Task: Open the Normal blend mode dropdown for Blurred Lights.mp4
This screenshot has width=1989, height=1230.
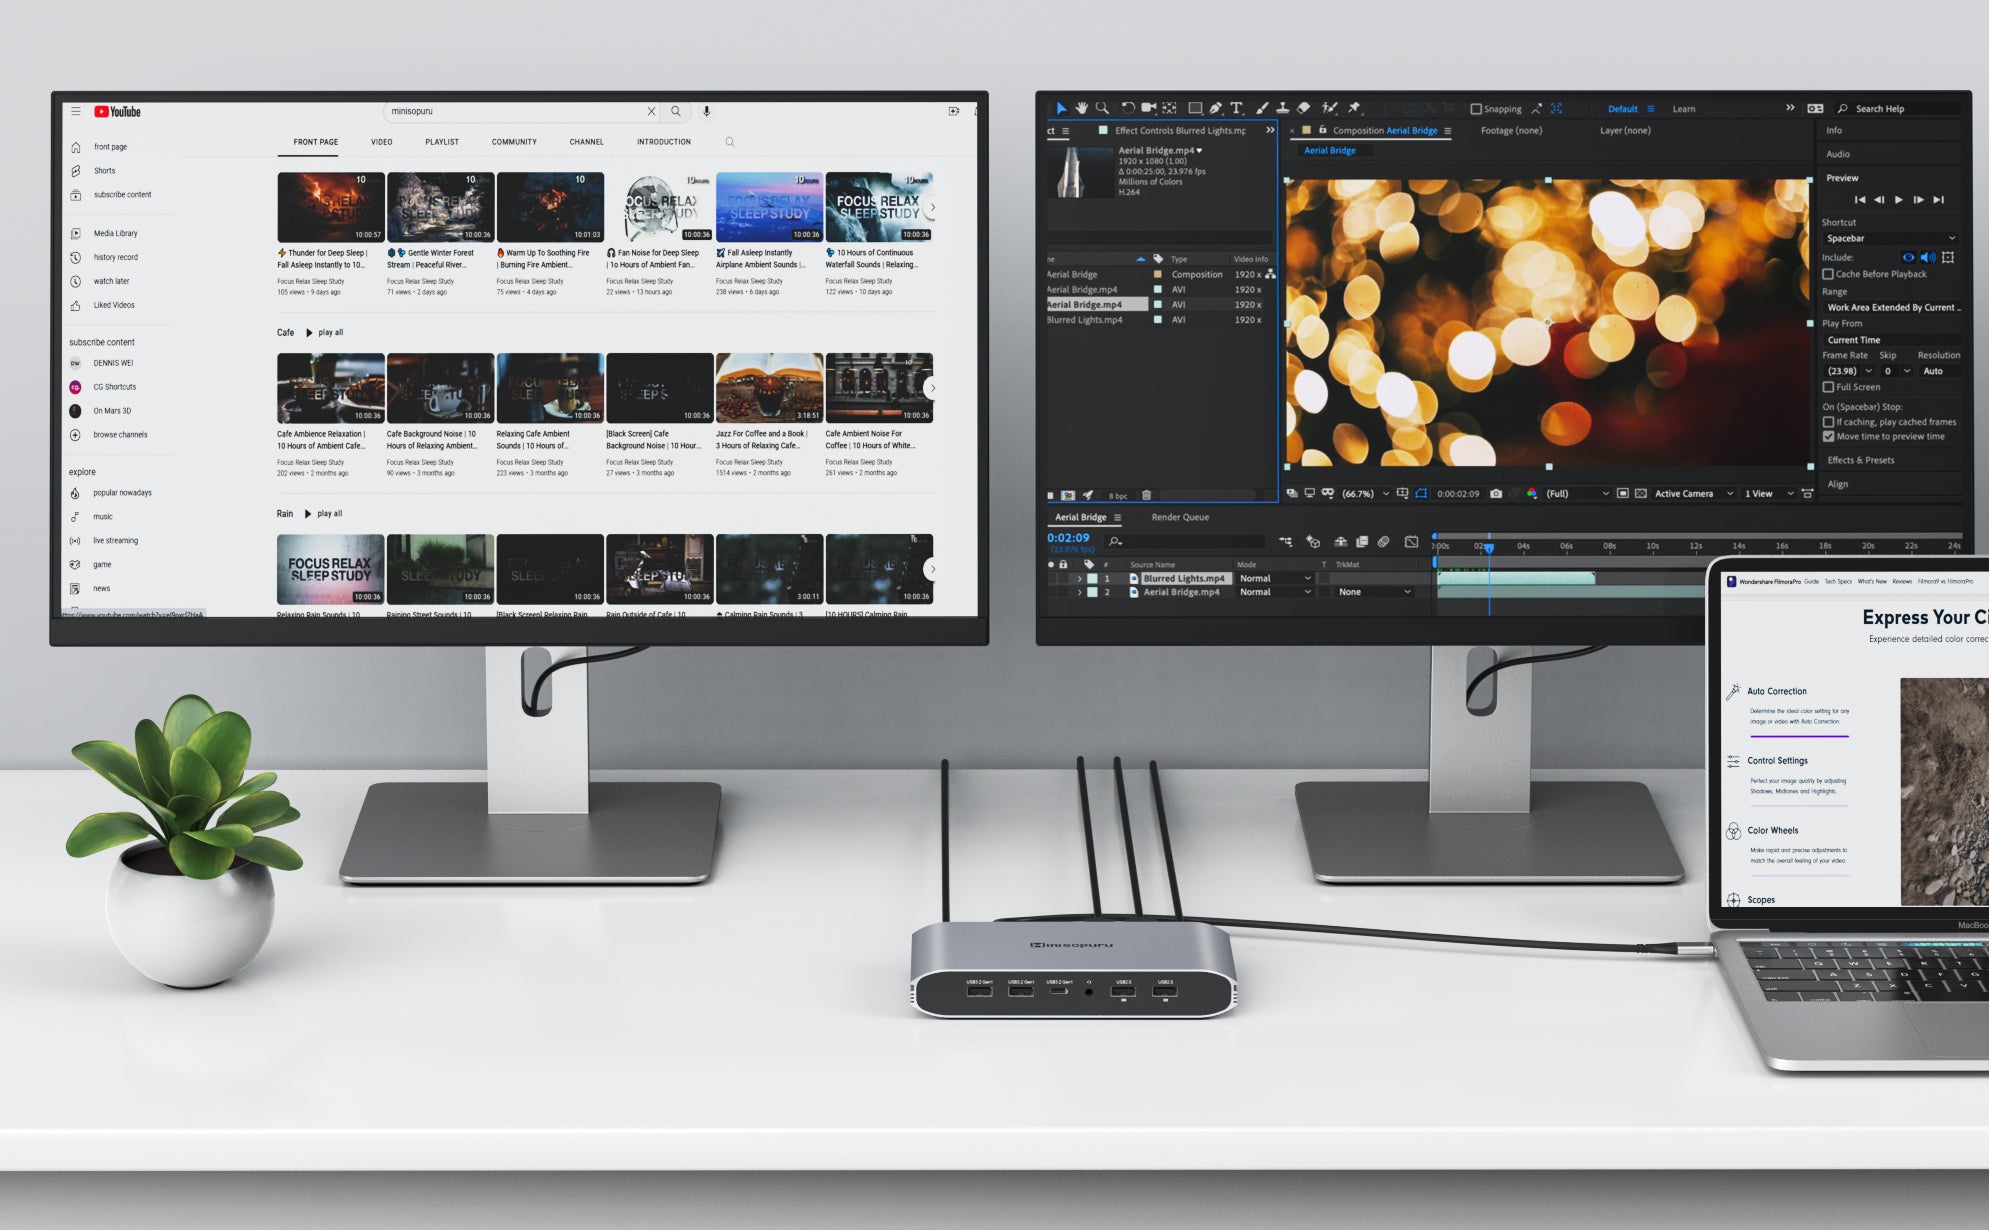Action: pyautogui.click(x=1275, y=578)
